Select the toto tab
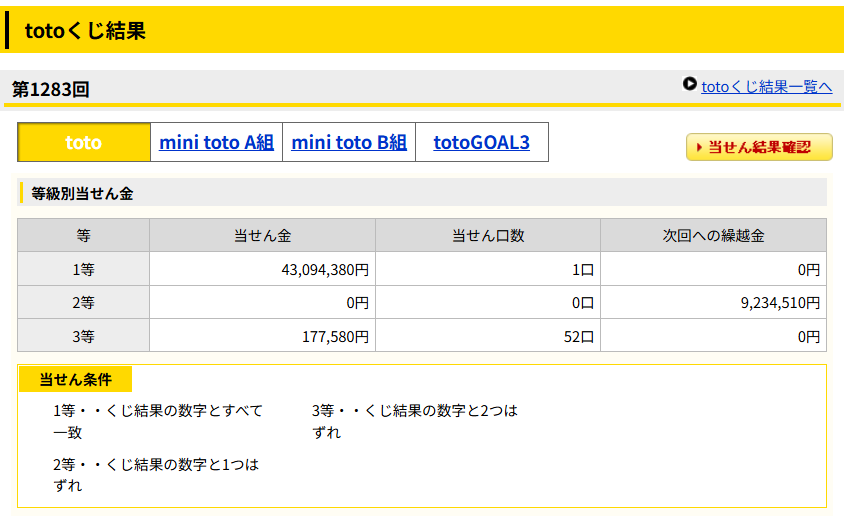 [x=84, y=142]
